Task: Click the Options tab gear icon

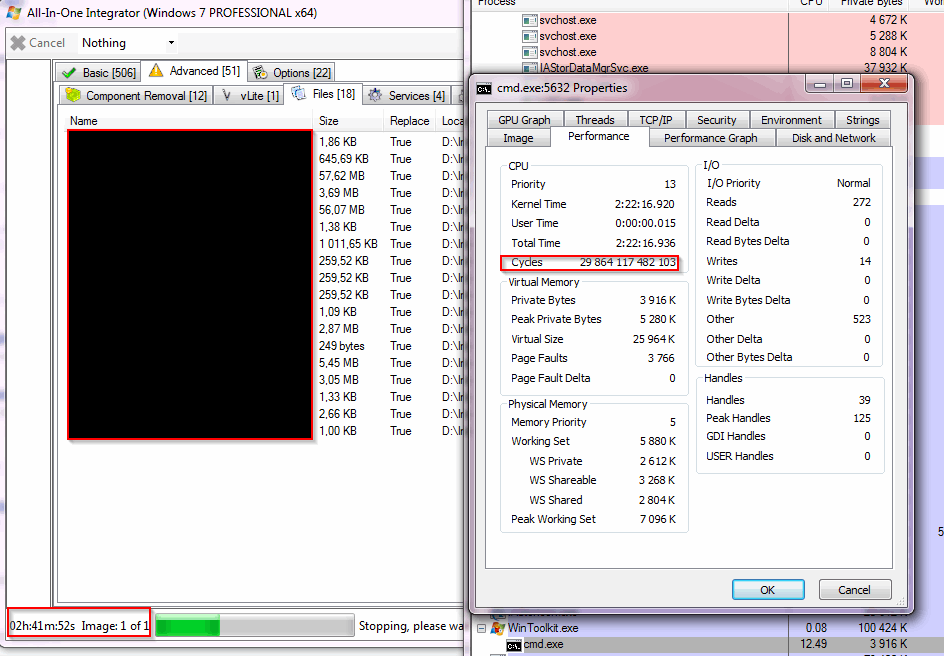Action: [260, 72]
